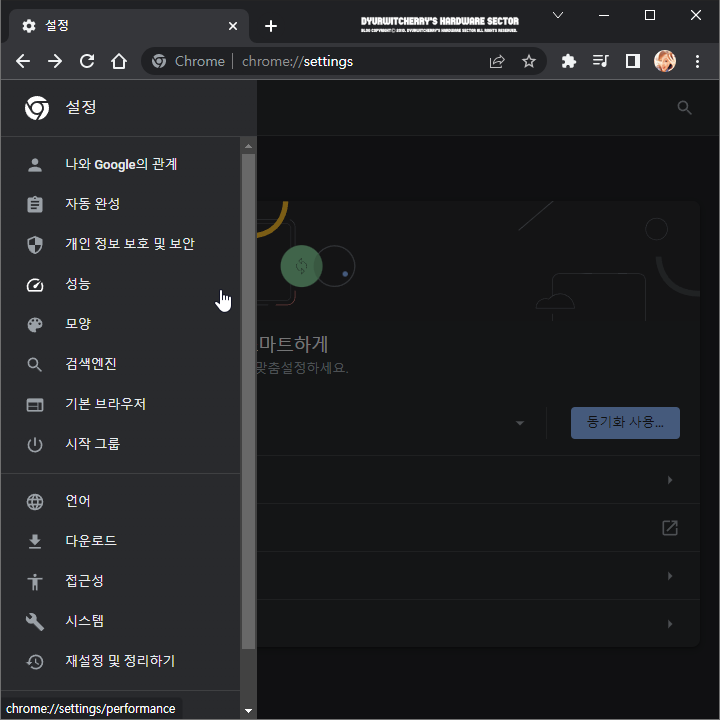Click the magnifier icon beside 검색엔진
This screenshot has width=720, height=720.
tap(34, 365)
